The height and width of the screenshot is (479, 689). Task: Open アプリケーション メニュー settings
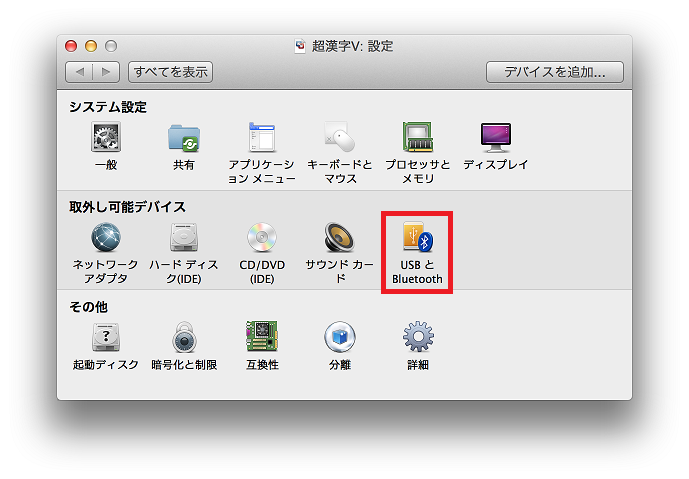[261, 138]
